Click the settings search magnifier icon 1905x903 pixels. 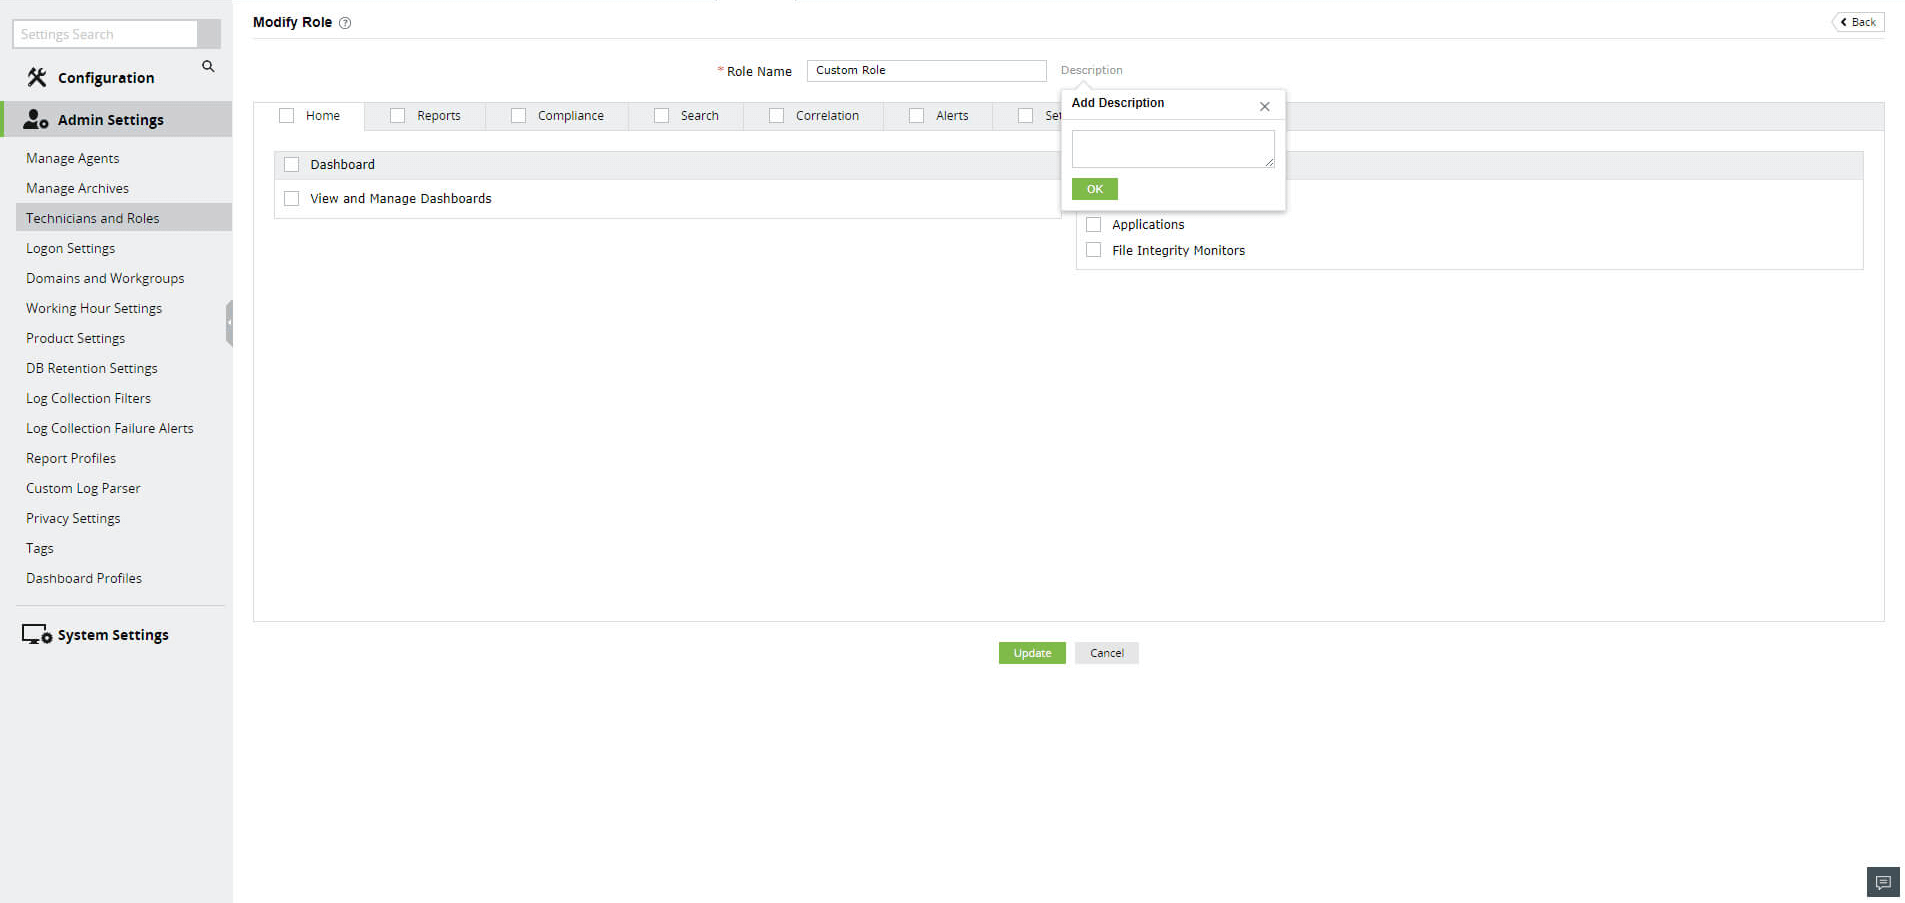point(208,66)
